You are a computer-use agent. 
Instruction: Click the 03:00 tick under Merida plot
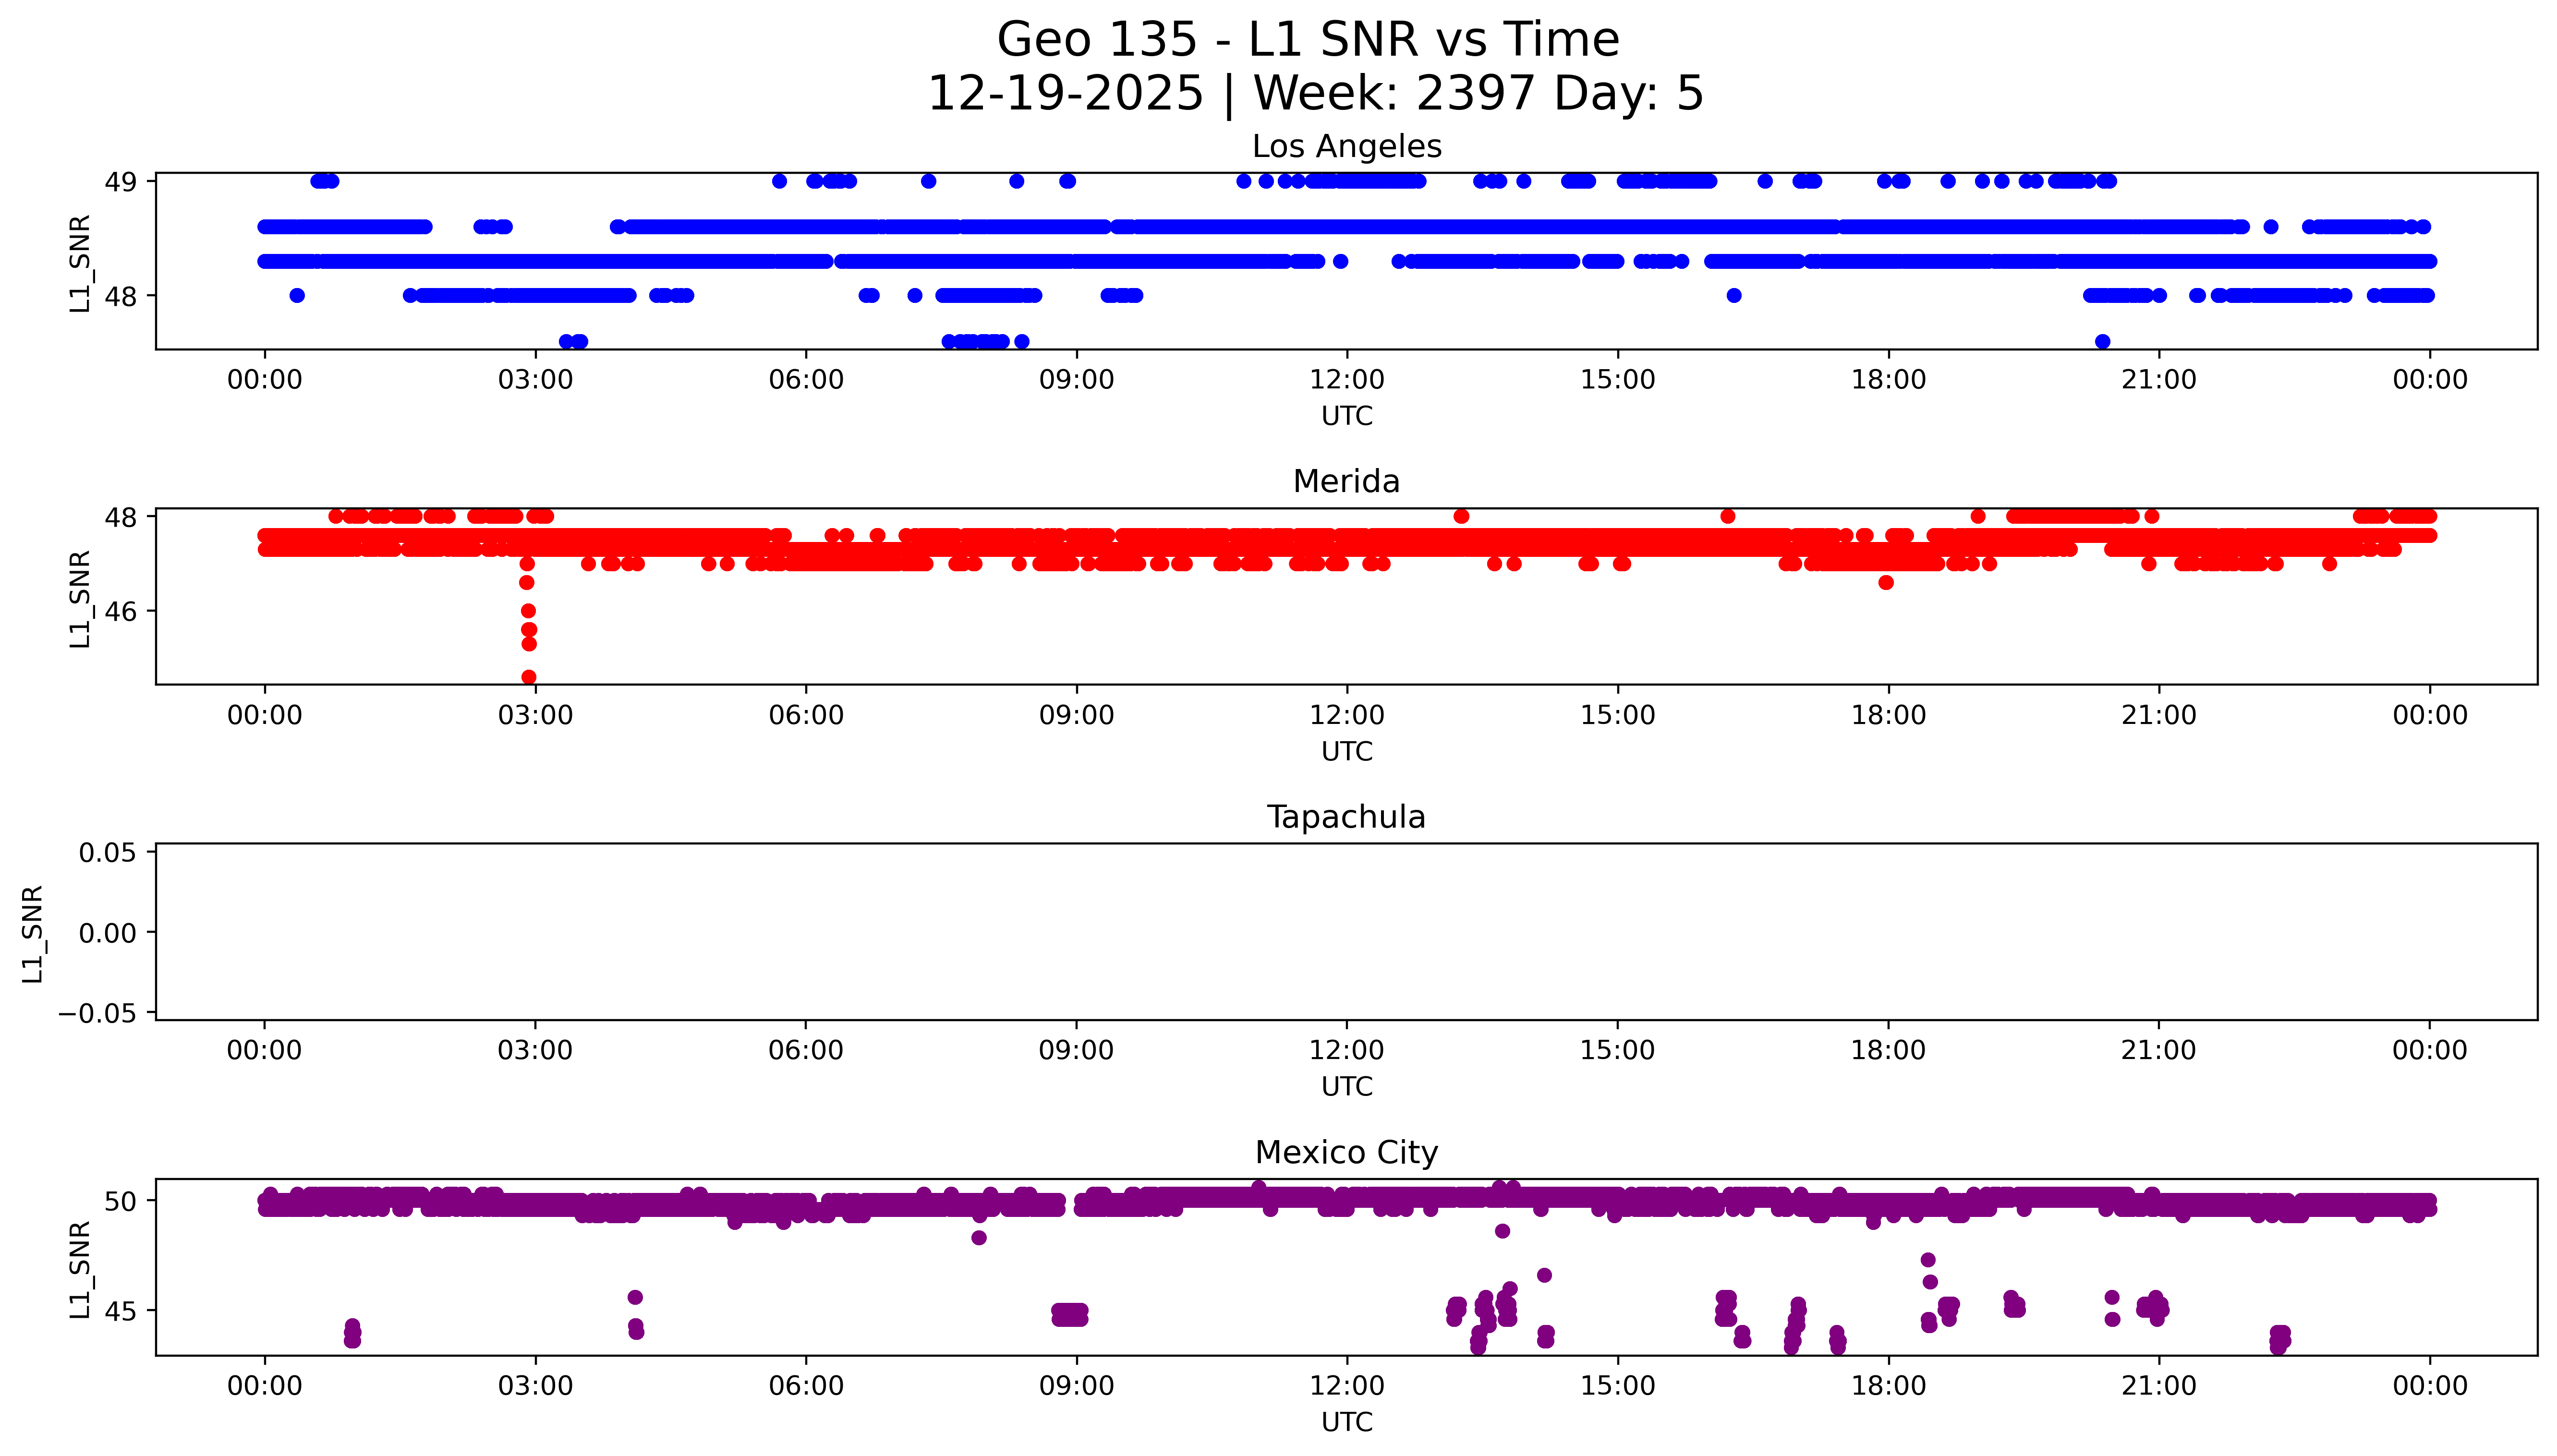pyautogui.click(x=535, y=715)
